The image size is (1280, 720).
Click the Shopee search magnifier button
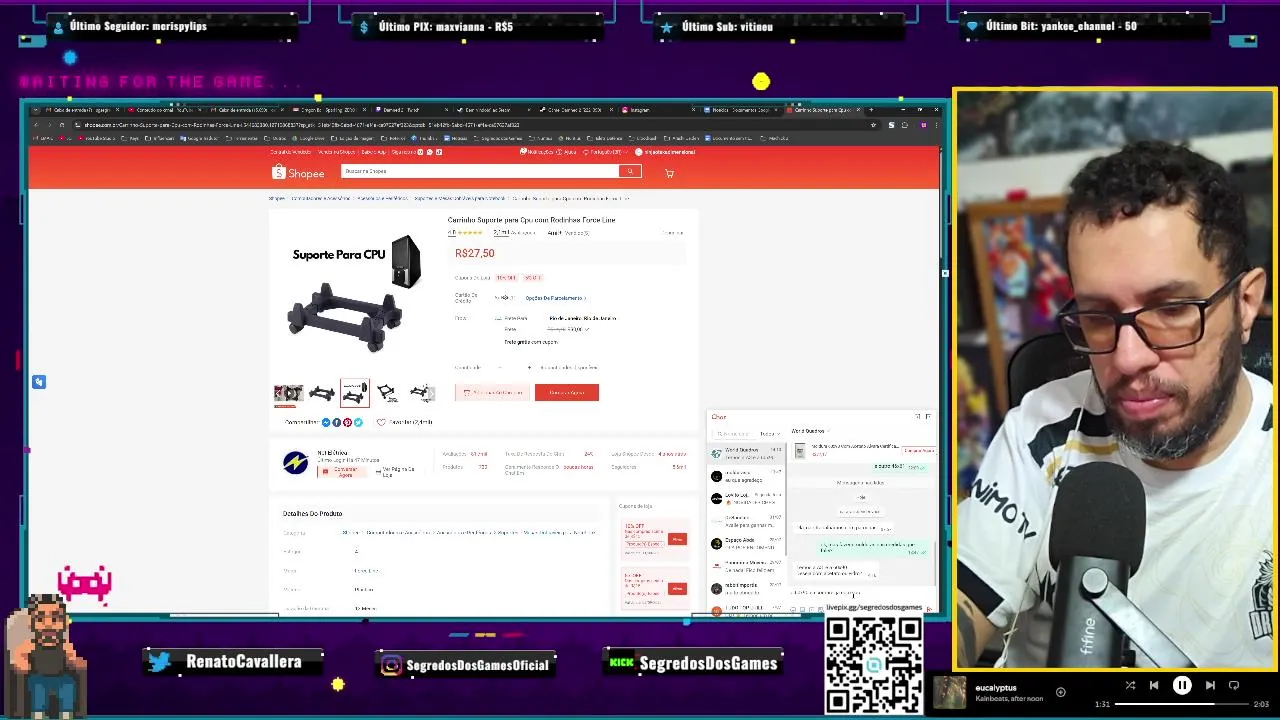click(630, 172)
